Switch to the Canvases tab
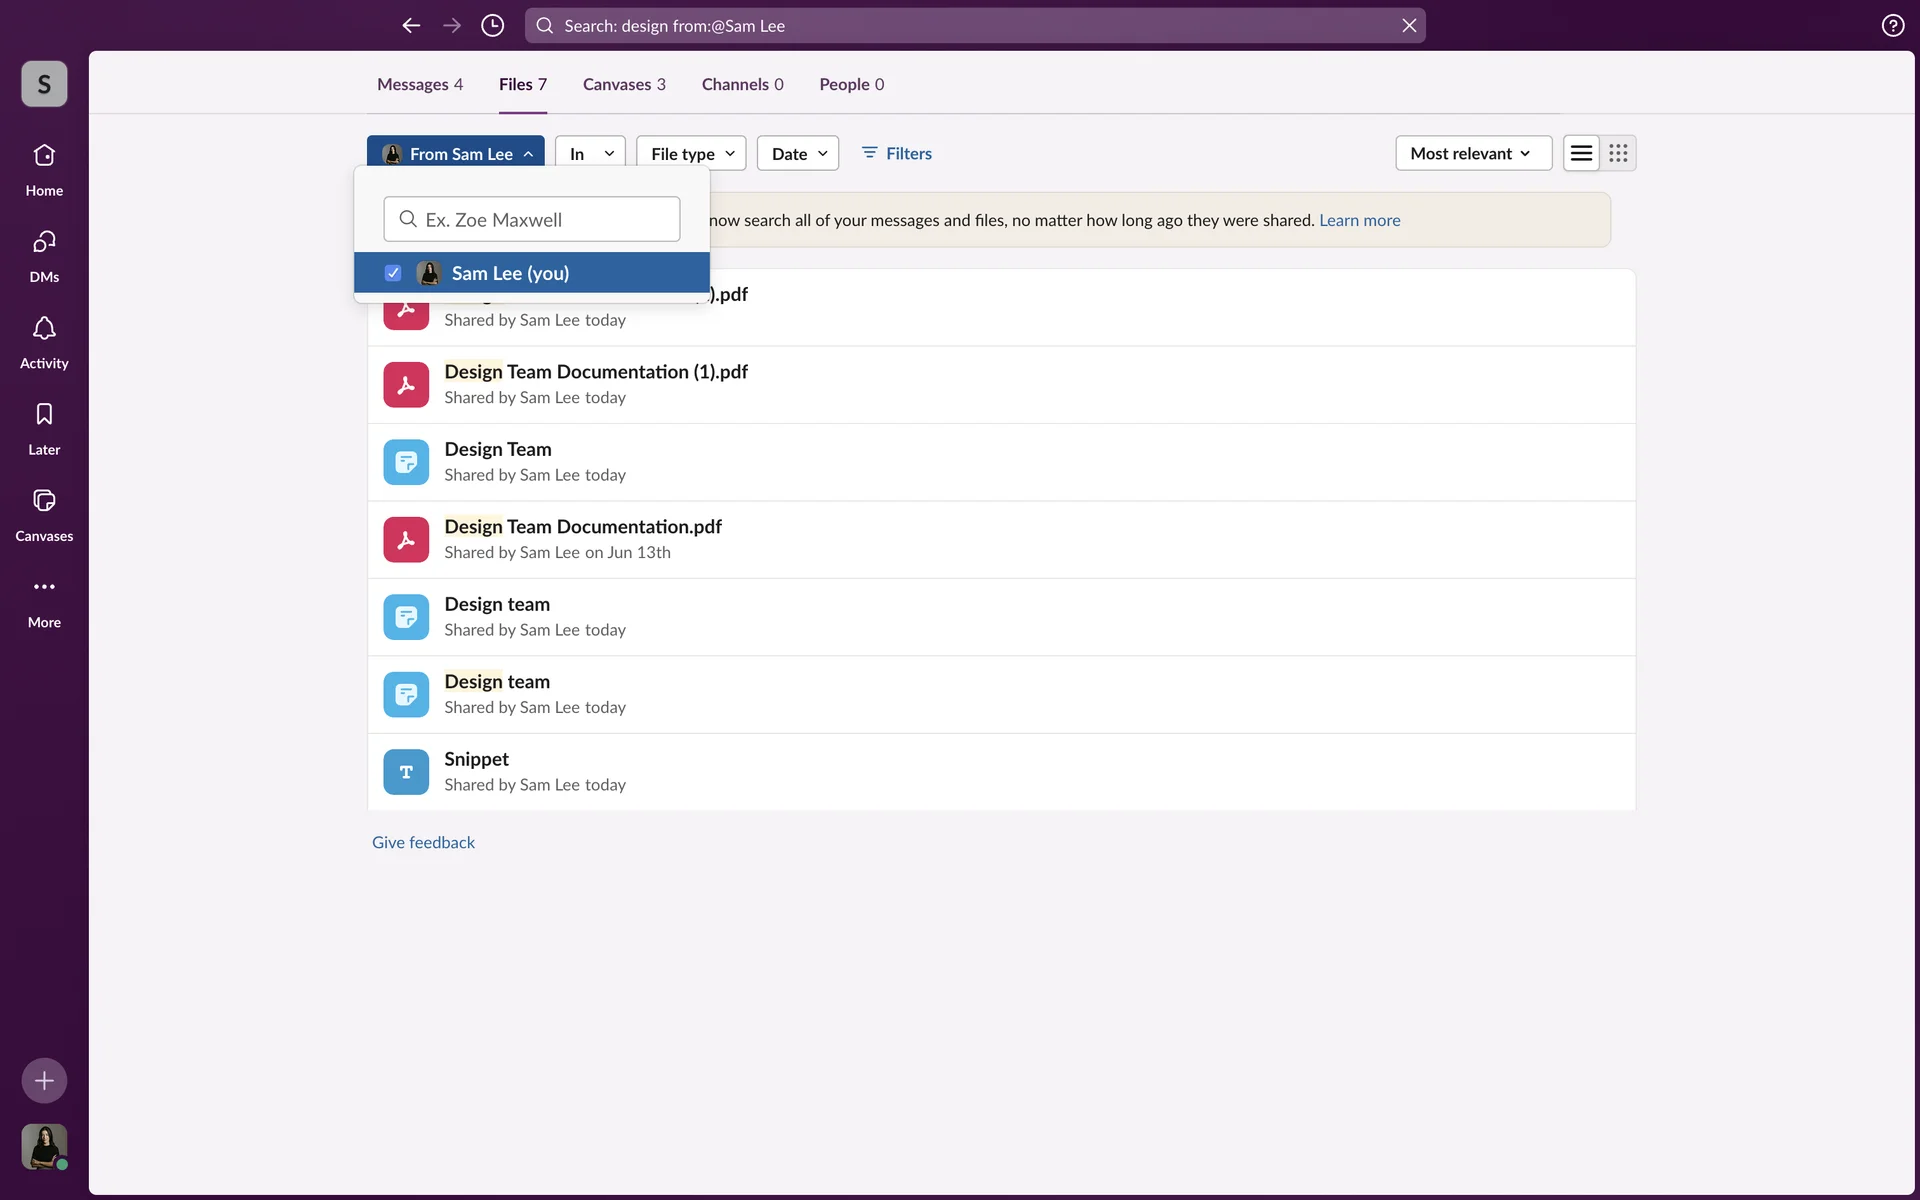Screen dimensions: 1920x1200 point(623,84)
